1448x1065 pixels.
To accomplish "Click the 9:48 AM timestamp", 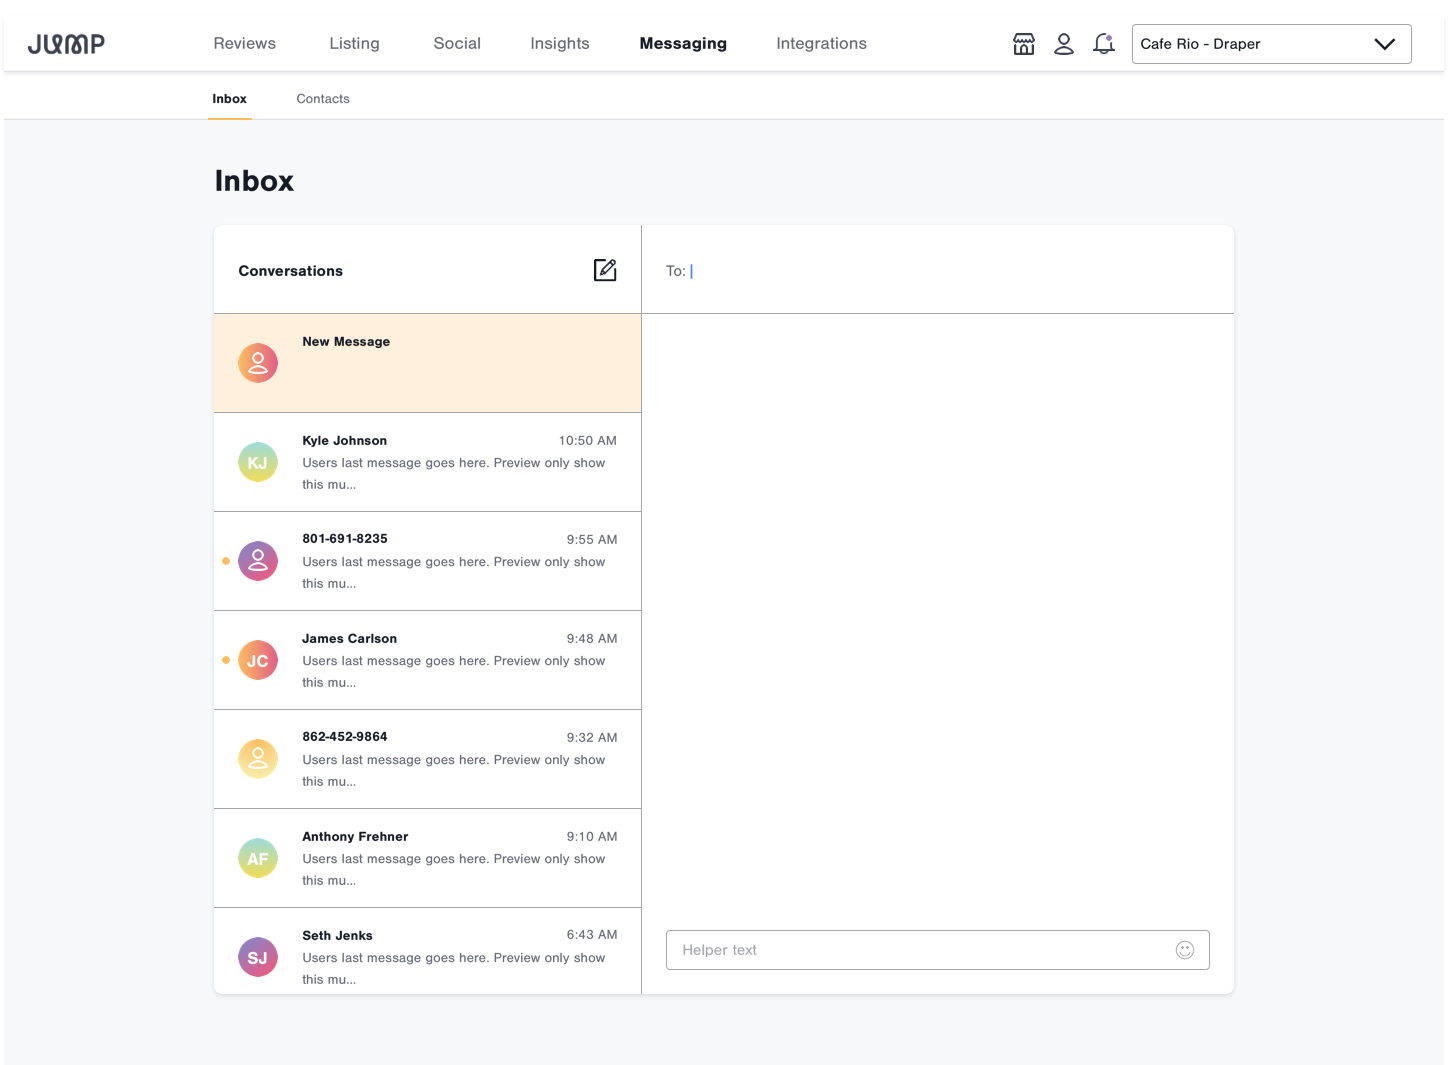I will pos(592,639).
